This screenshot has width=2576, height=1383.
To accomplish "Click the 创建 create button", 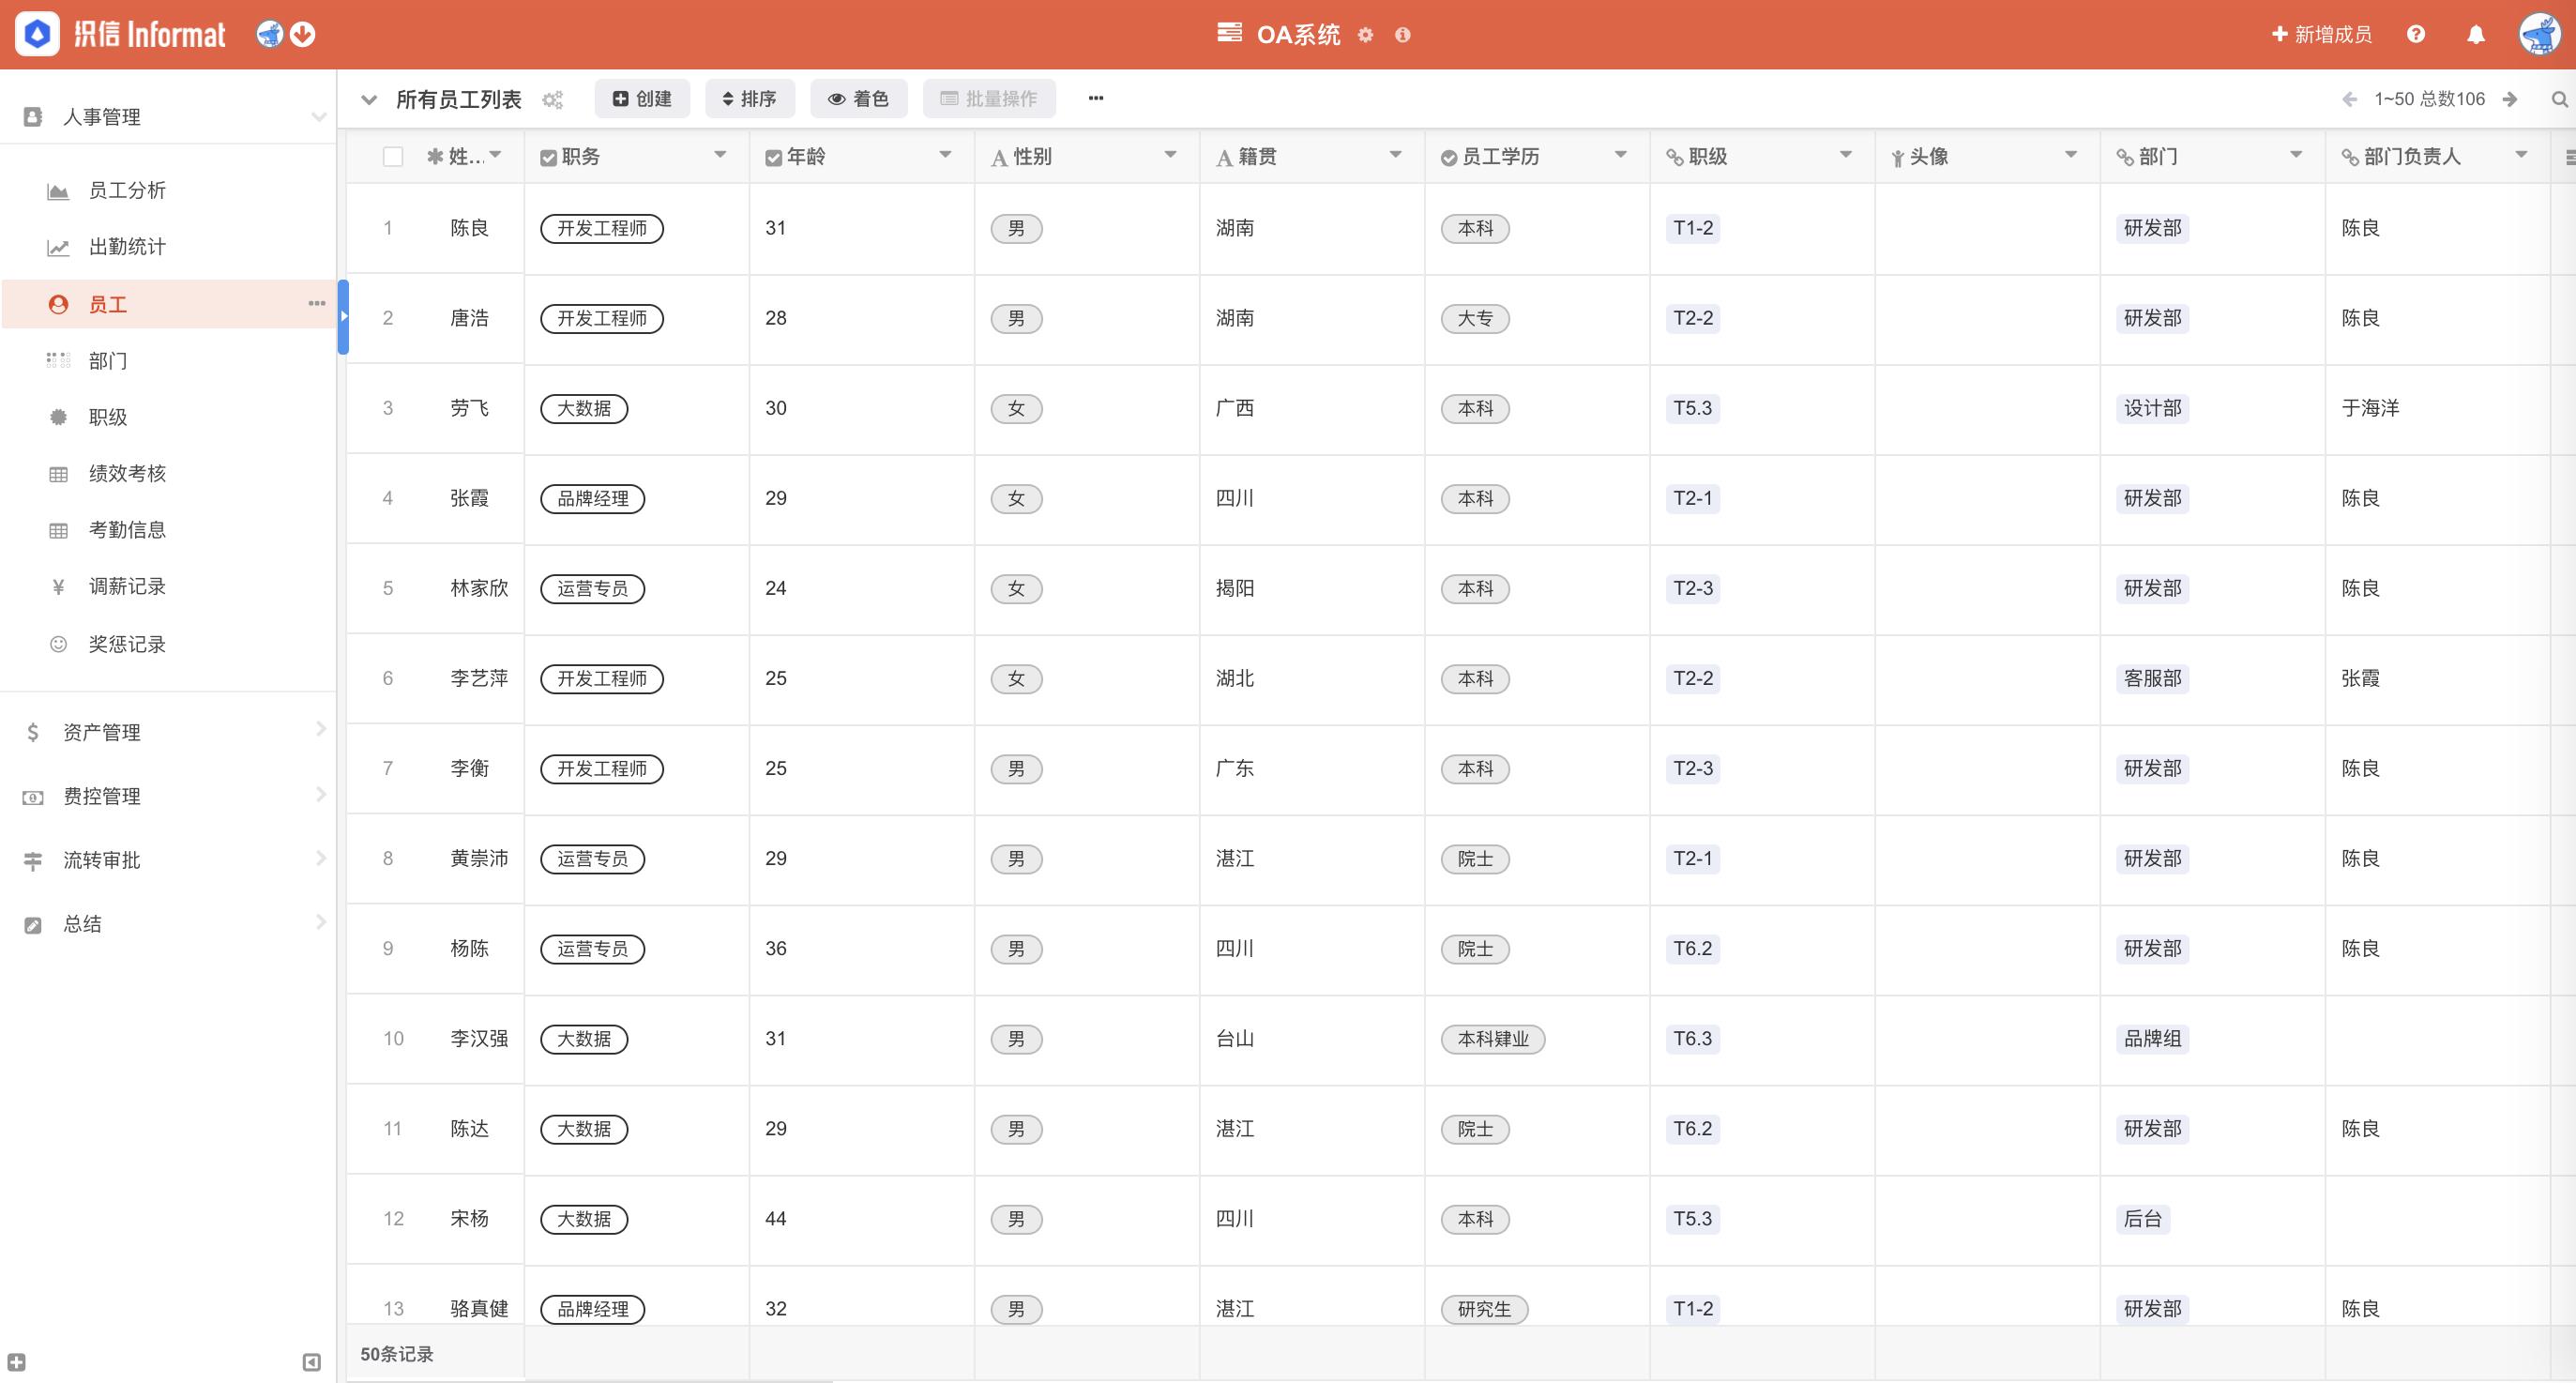I will 641,98.
